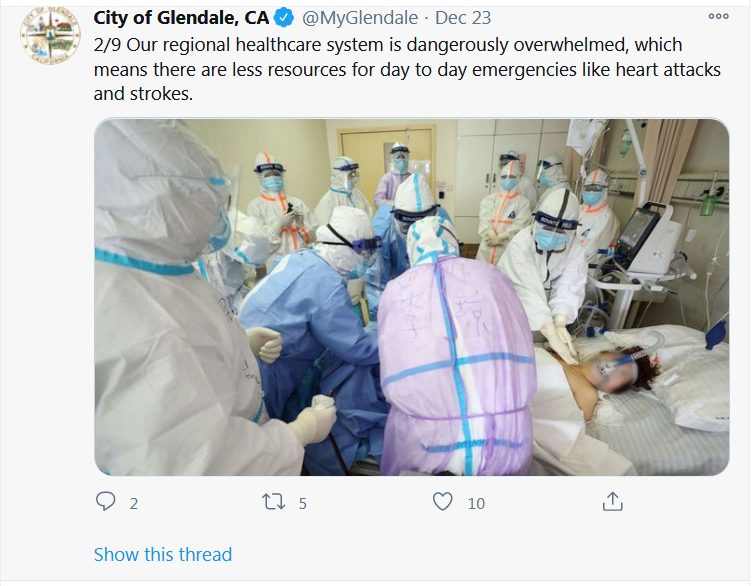This screenshot has height=586, width=754.
Task: Click Show this thread link
Action: [163, 554]
